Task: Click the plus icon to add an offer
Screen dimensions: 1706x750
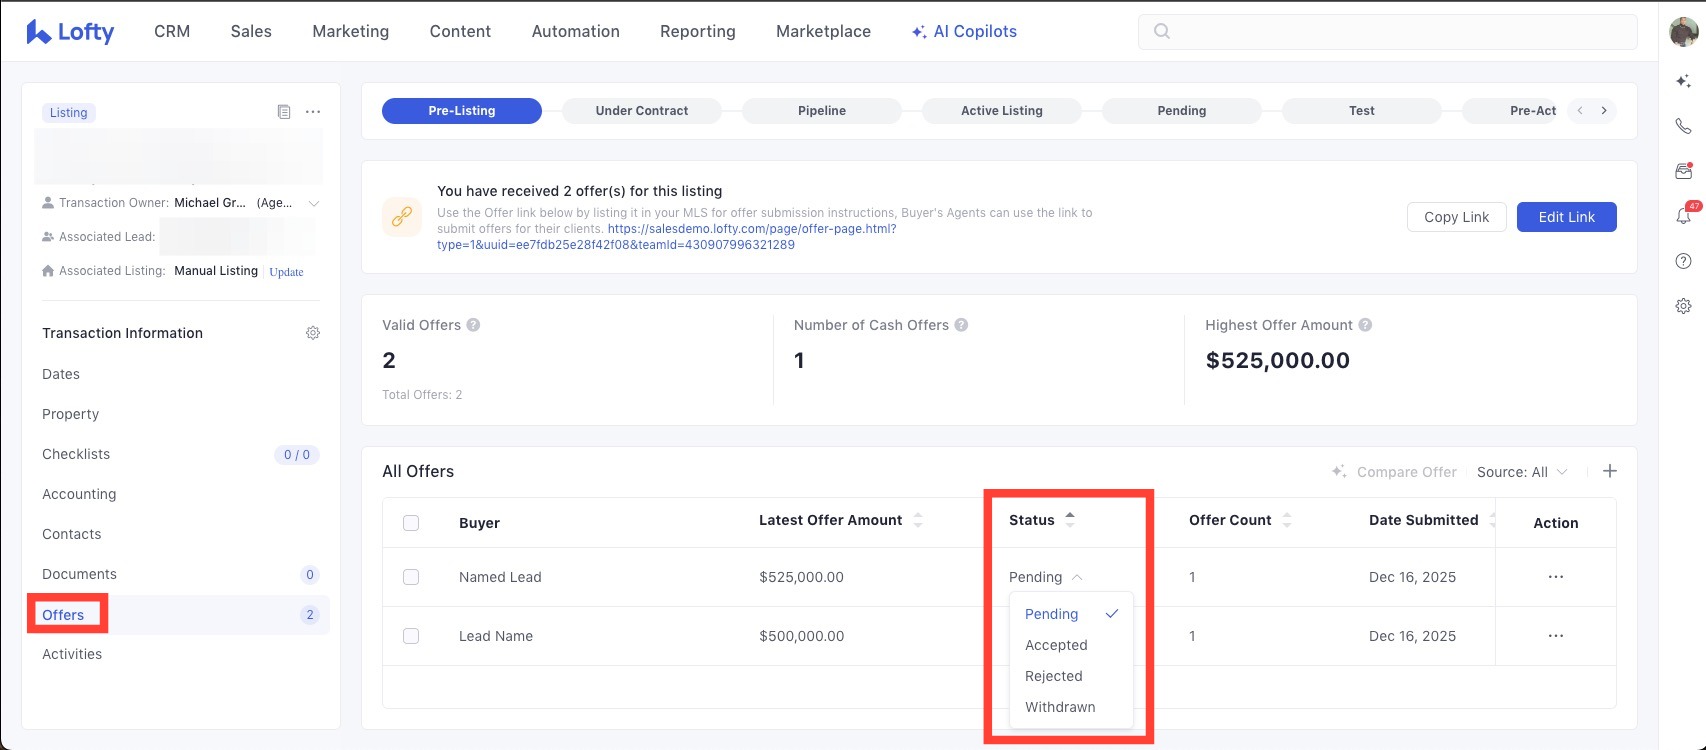Action: click(x=1610, y=471)
